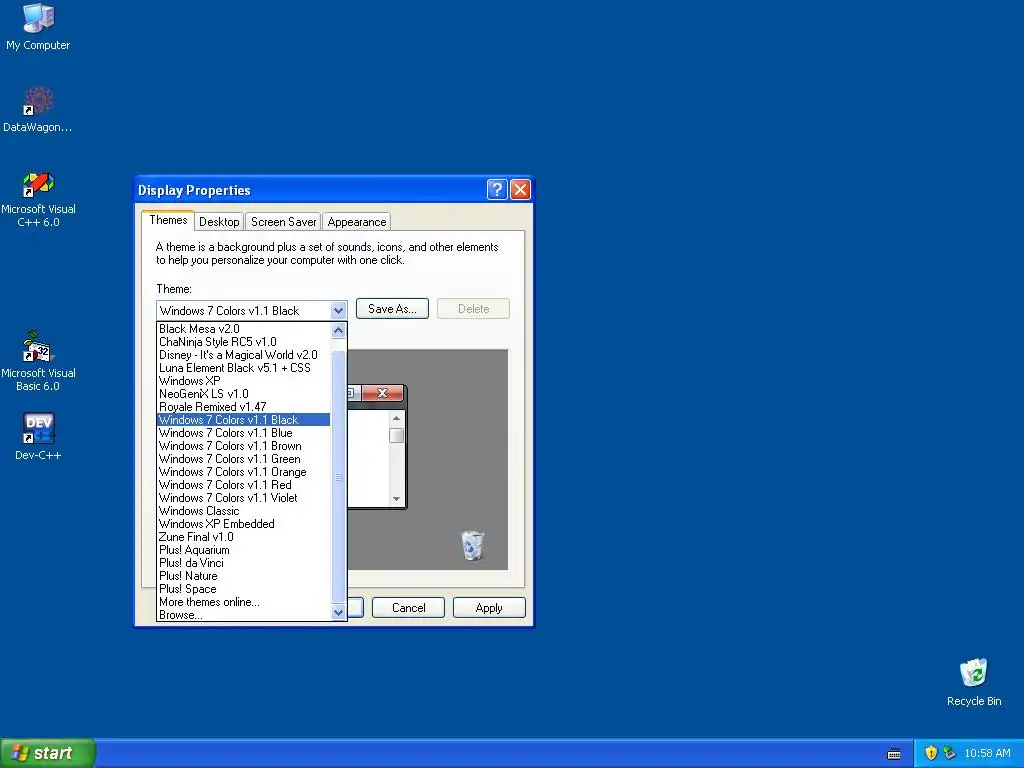The width and height of the screenshot is (1024, 768).
Task: Choose the Windows XP theme
Action: pos(244,381)
